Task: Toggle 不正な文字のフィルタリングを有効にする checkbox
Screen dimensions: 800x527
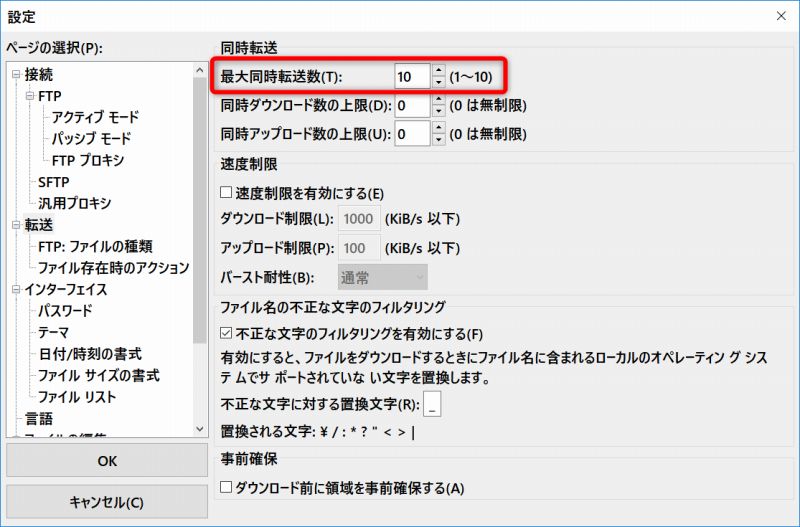Action: (226, 333)
